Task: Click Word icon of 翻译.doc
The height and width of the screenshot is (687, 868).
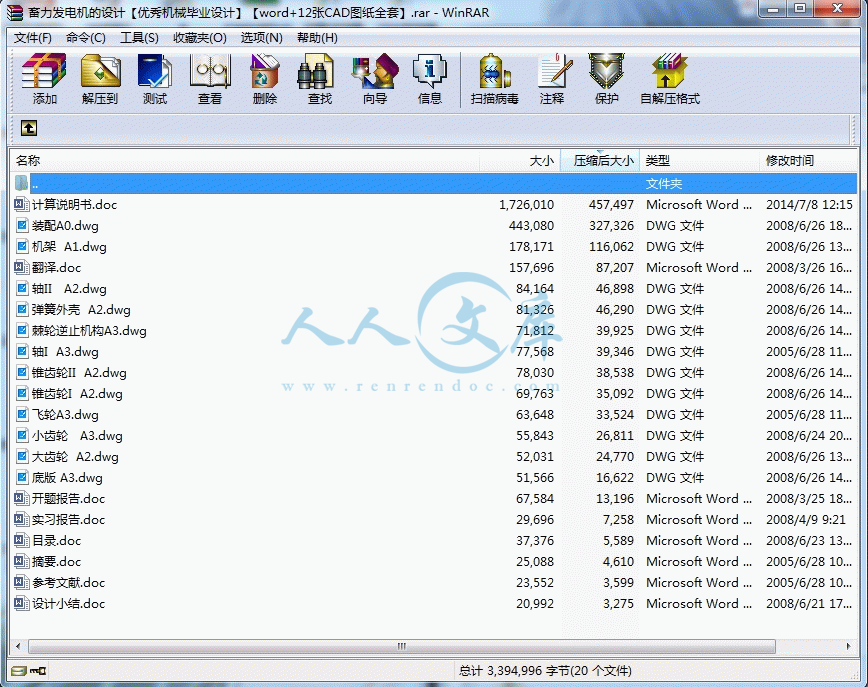Action: point(22,267)
